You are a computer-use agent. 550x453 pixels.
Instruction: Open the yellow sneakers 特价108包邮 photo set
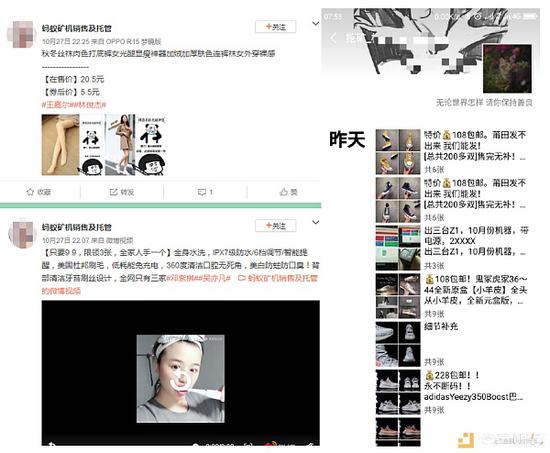pyautogui.click(x=398, y=152)
